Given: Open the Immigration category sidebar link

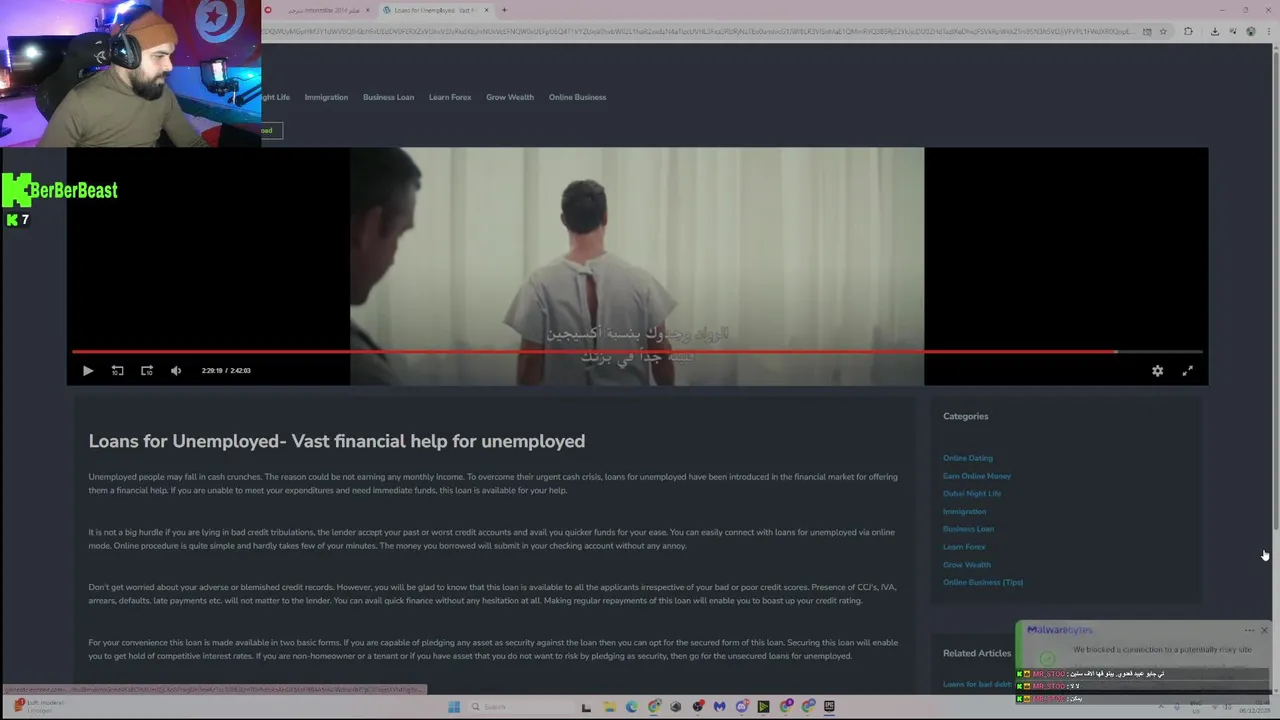Looking at the screenshot, I should [x=964, y=511].
